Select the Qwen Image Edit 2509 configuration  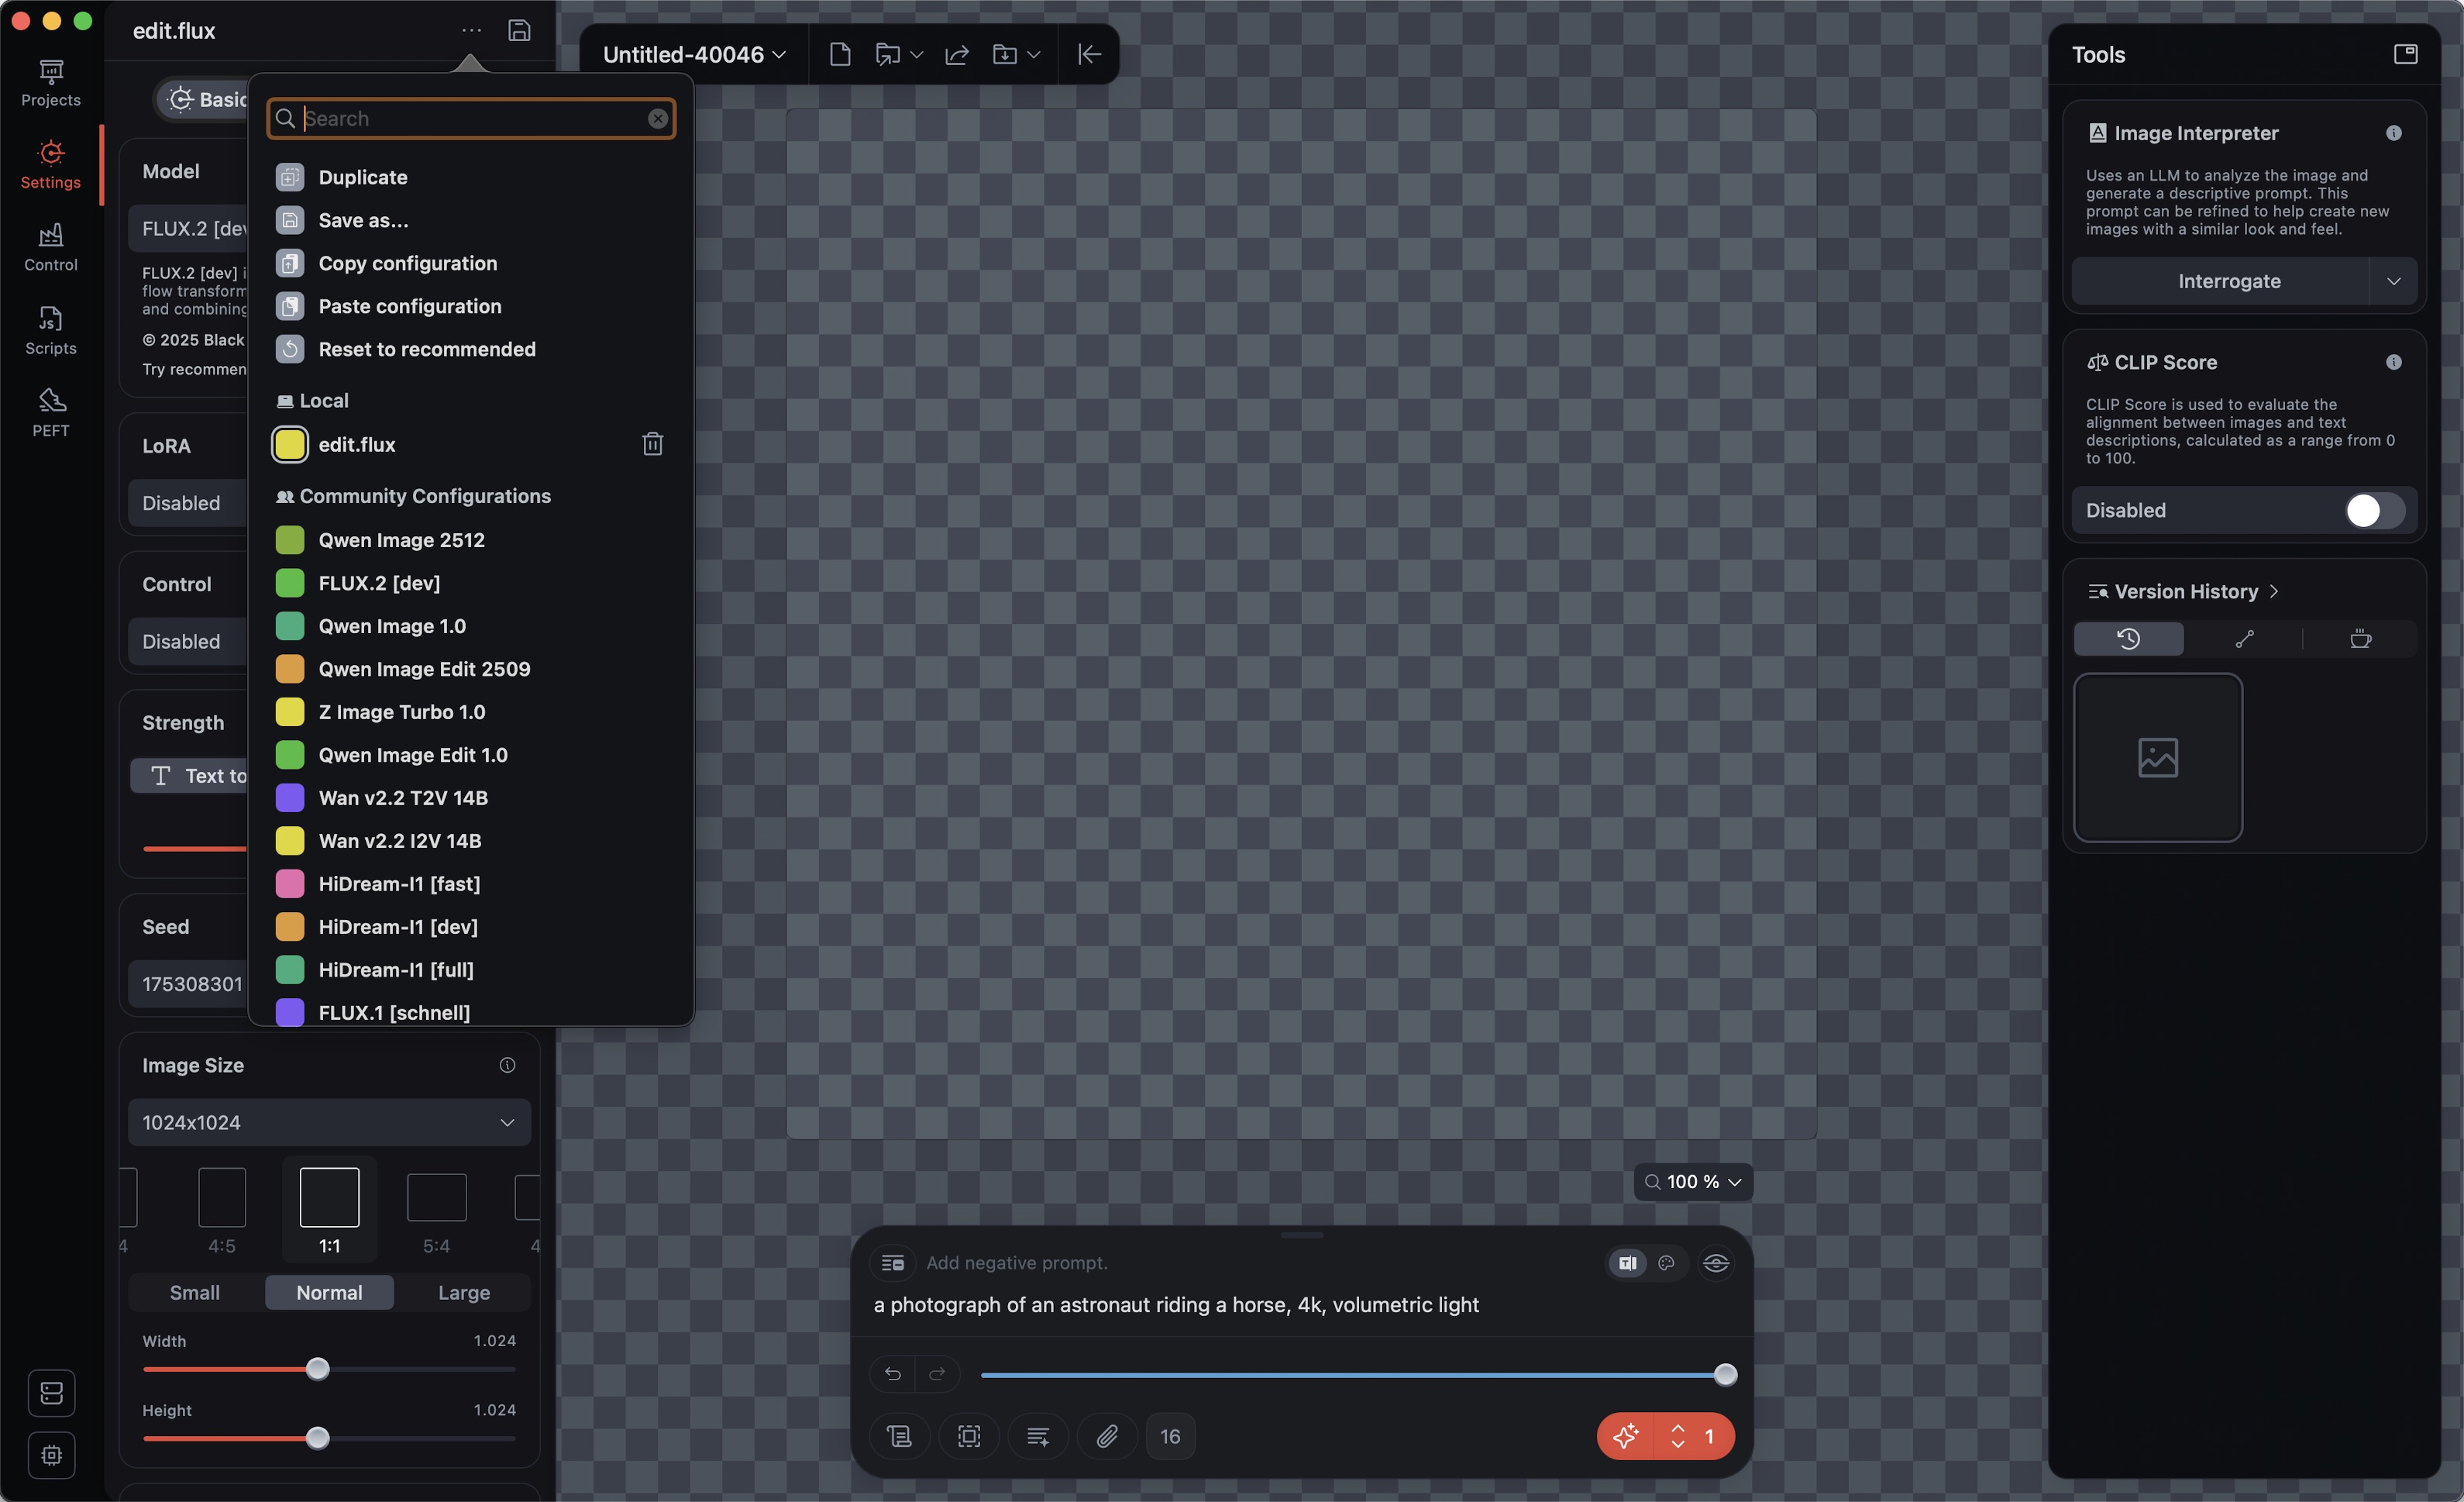[424, 669]
